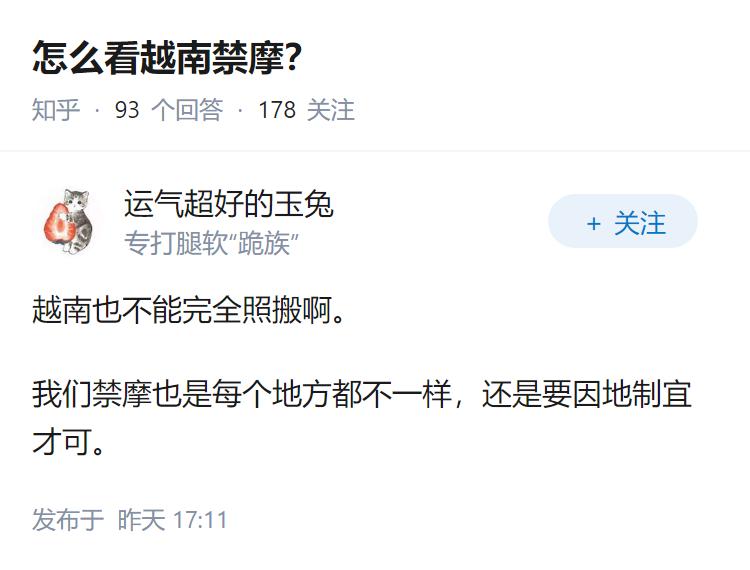Click "关注" label beside 178
This screenshot has height=570, width=750.
(x=331, y=110)
